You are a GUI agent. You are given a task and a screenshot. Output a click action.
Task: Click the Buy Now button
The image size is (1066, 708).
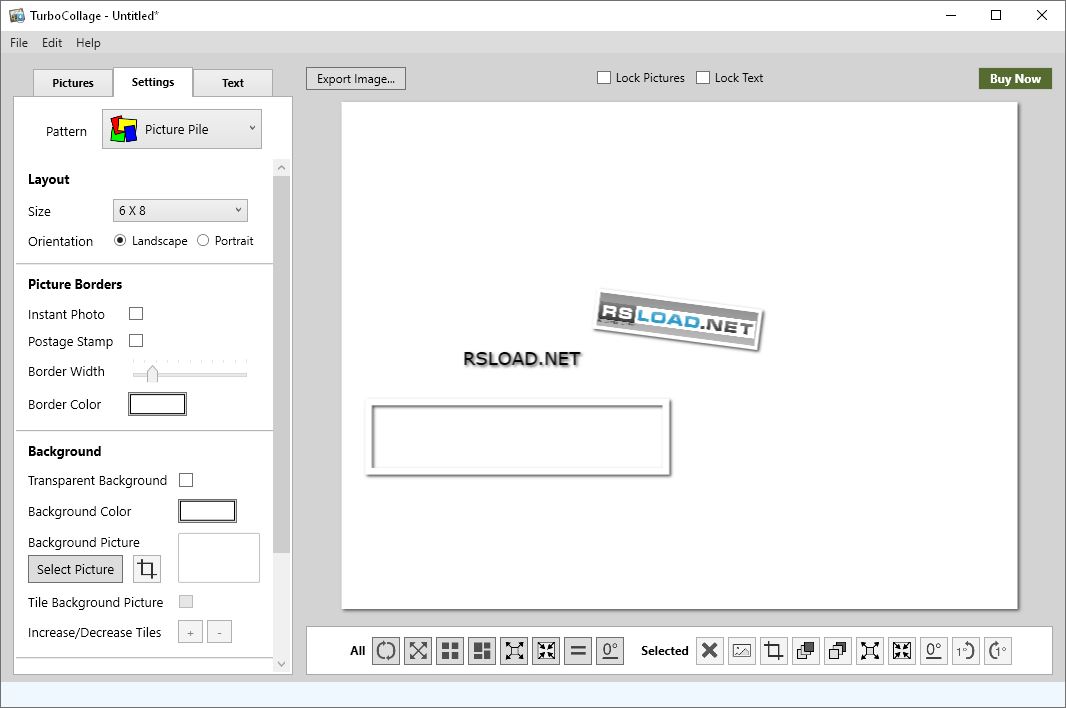click(1015, 78)
